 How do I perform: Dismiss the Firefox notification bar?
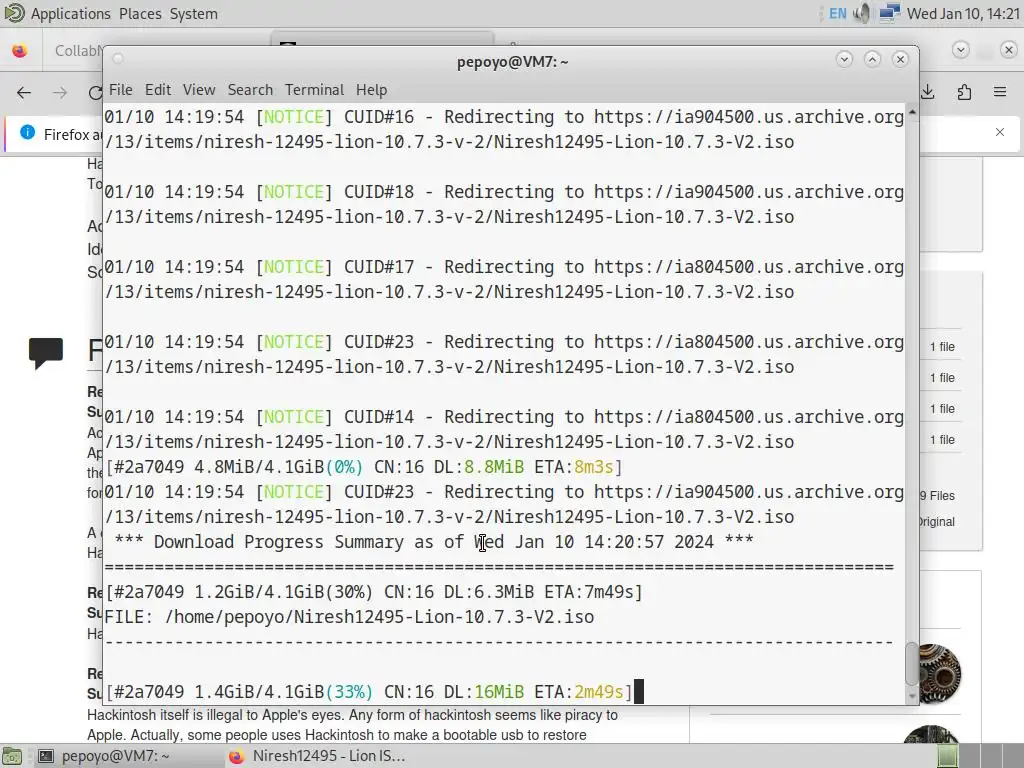click(1000, 133)
